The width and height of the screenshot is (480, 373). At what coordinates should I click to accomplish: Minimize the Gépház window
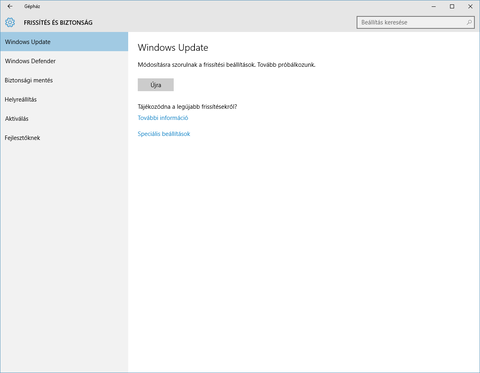pyautogui.click(x=434, y=6)
